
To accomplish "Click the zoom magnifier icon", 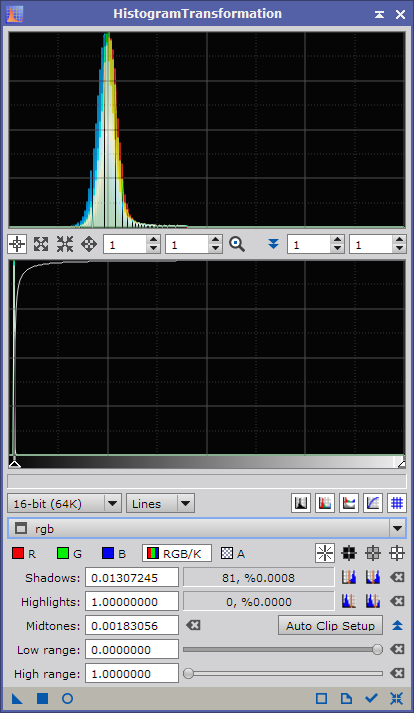I will click(x=237, y=245).
